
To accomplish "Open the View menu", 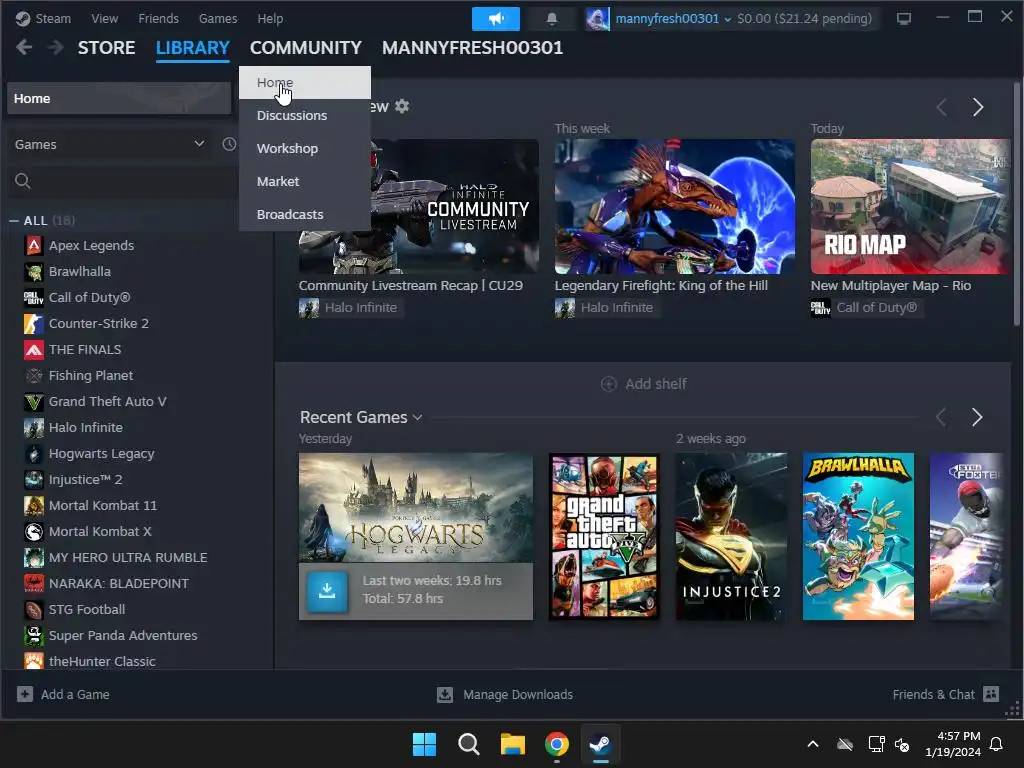I will pos(104,18).
